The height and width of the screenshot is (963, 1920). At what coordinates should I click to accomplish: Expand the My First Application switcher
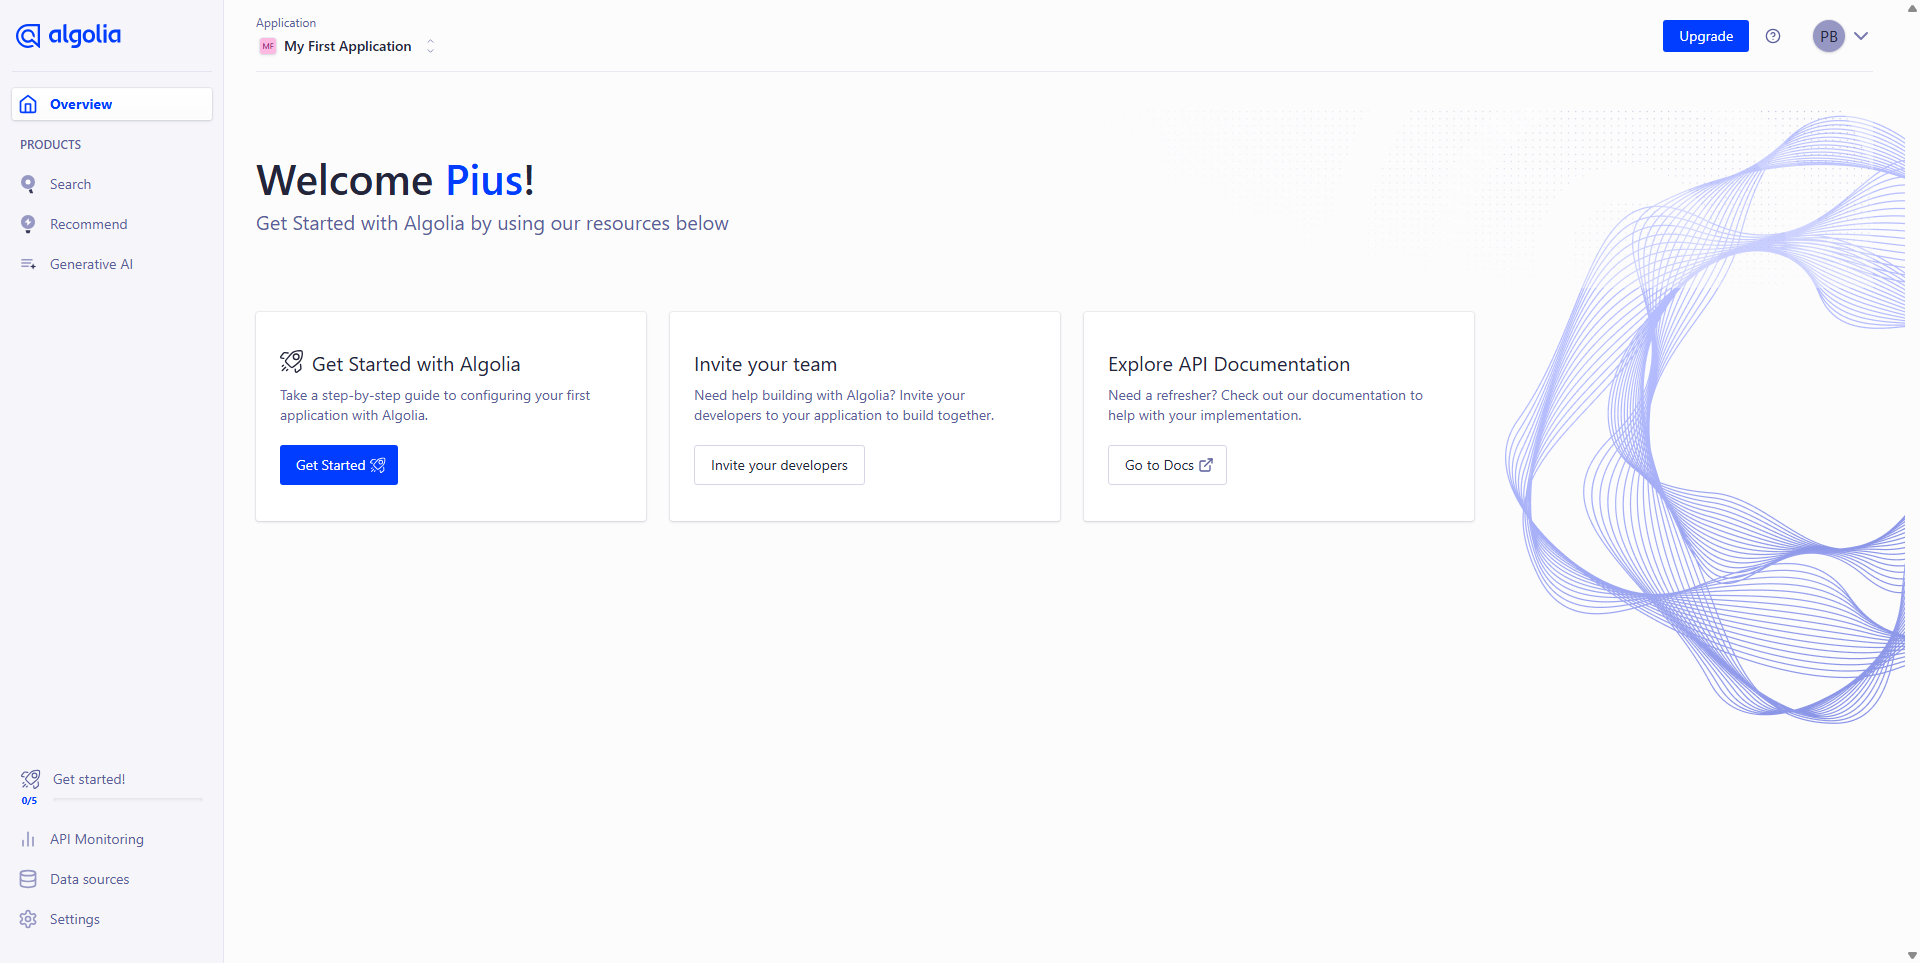point(430,46)
